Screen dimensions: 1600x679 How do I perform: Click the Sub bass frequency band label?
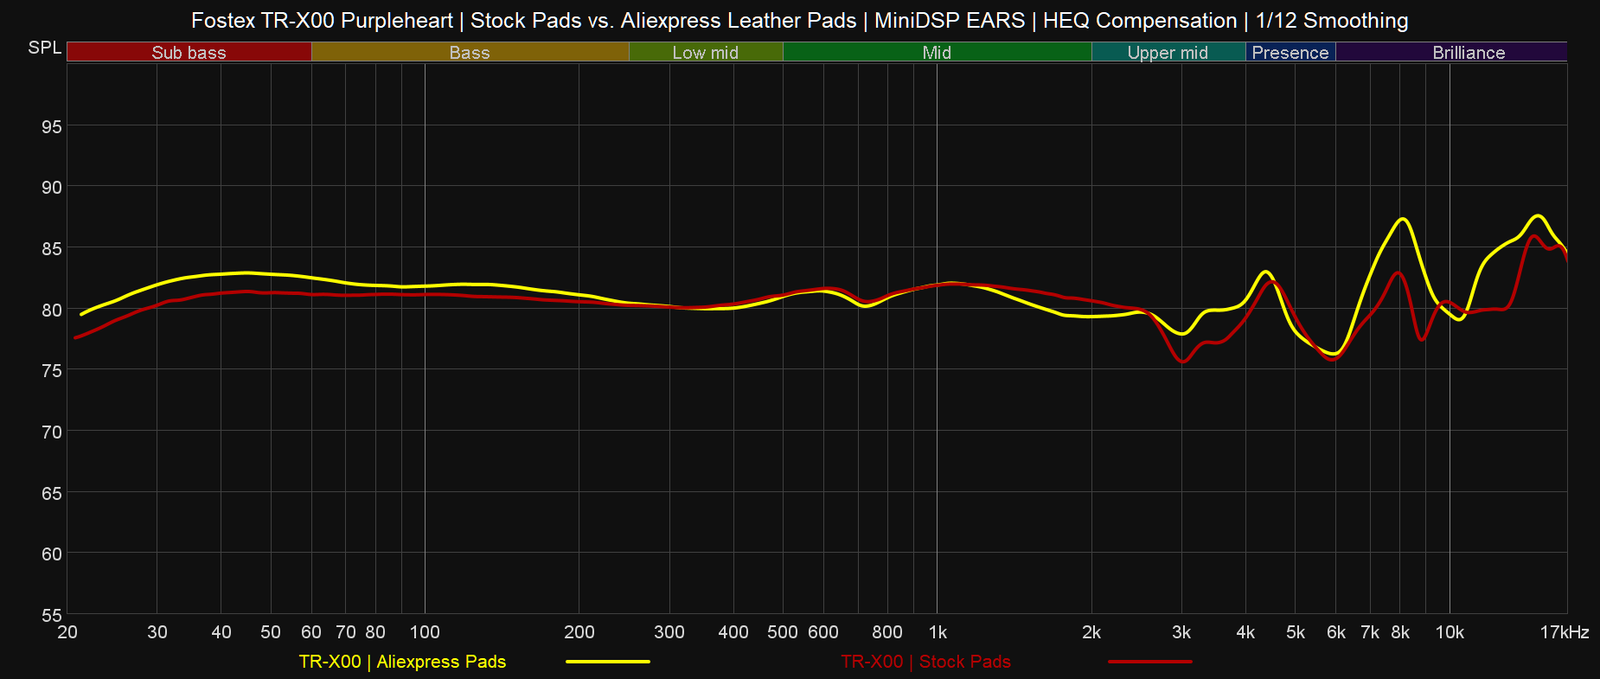click(x=189, y=52)
